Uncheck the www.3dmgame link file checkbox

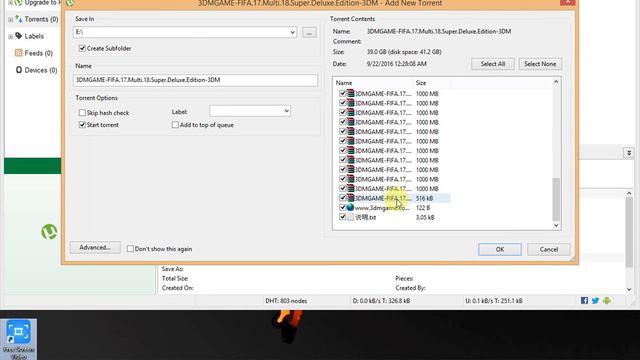342,207
